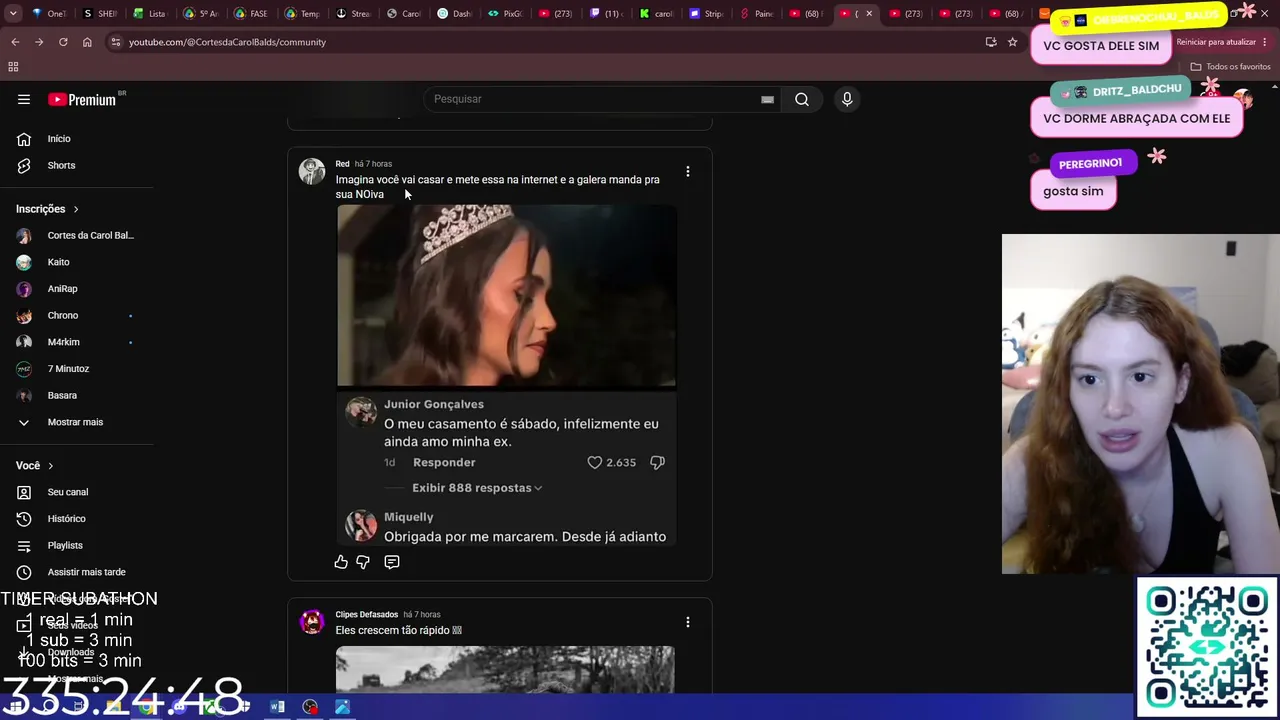Go back in browser history
The image size is (1280, 720).
pyautogui.click(x=15, y=42)
